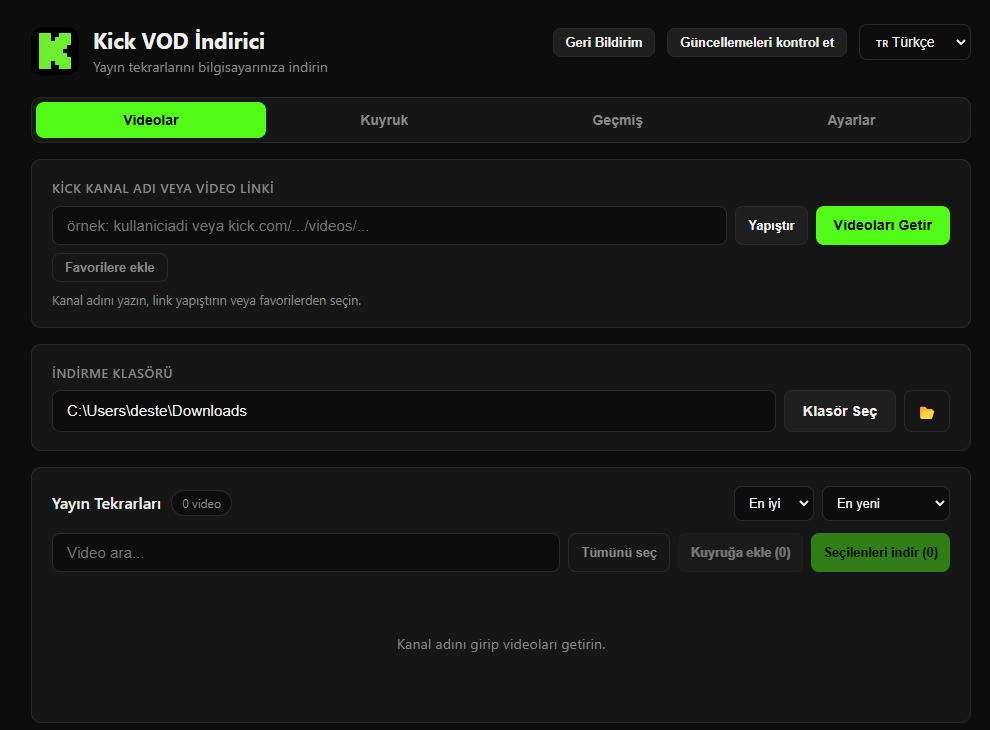Focus the Kick channel name input field
The image size is (990, 730).
[389, 225]
